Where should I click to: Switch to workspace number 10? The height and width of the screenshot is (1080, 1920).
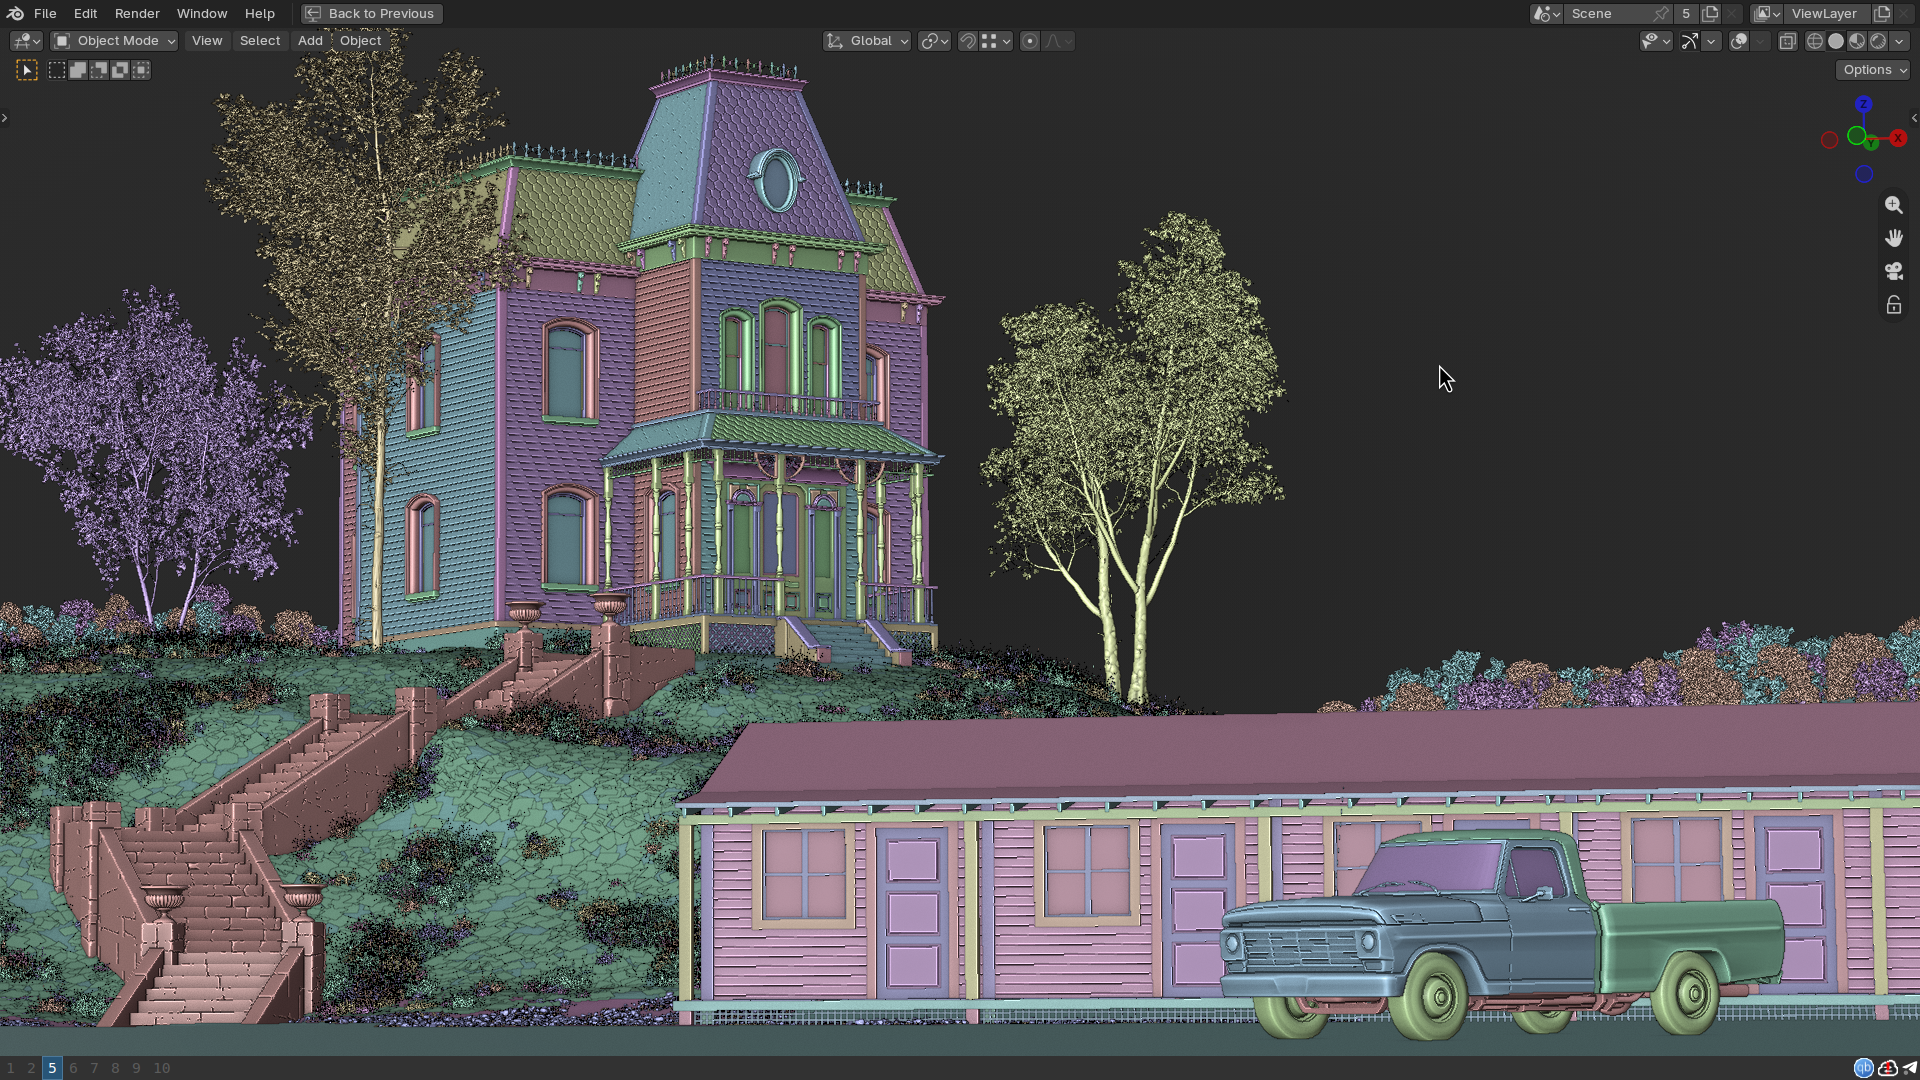click(x=162, y=1068)
